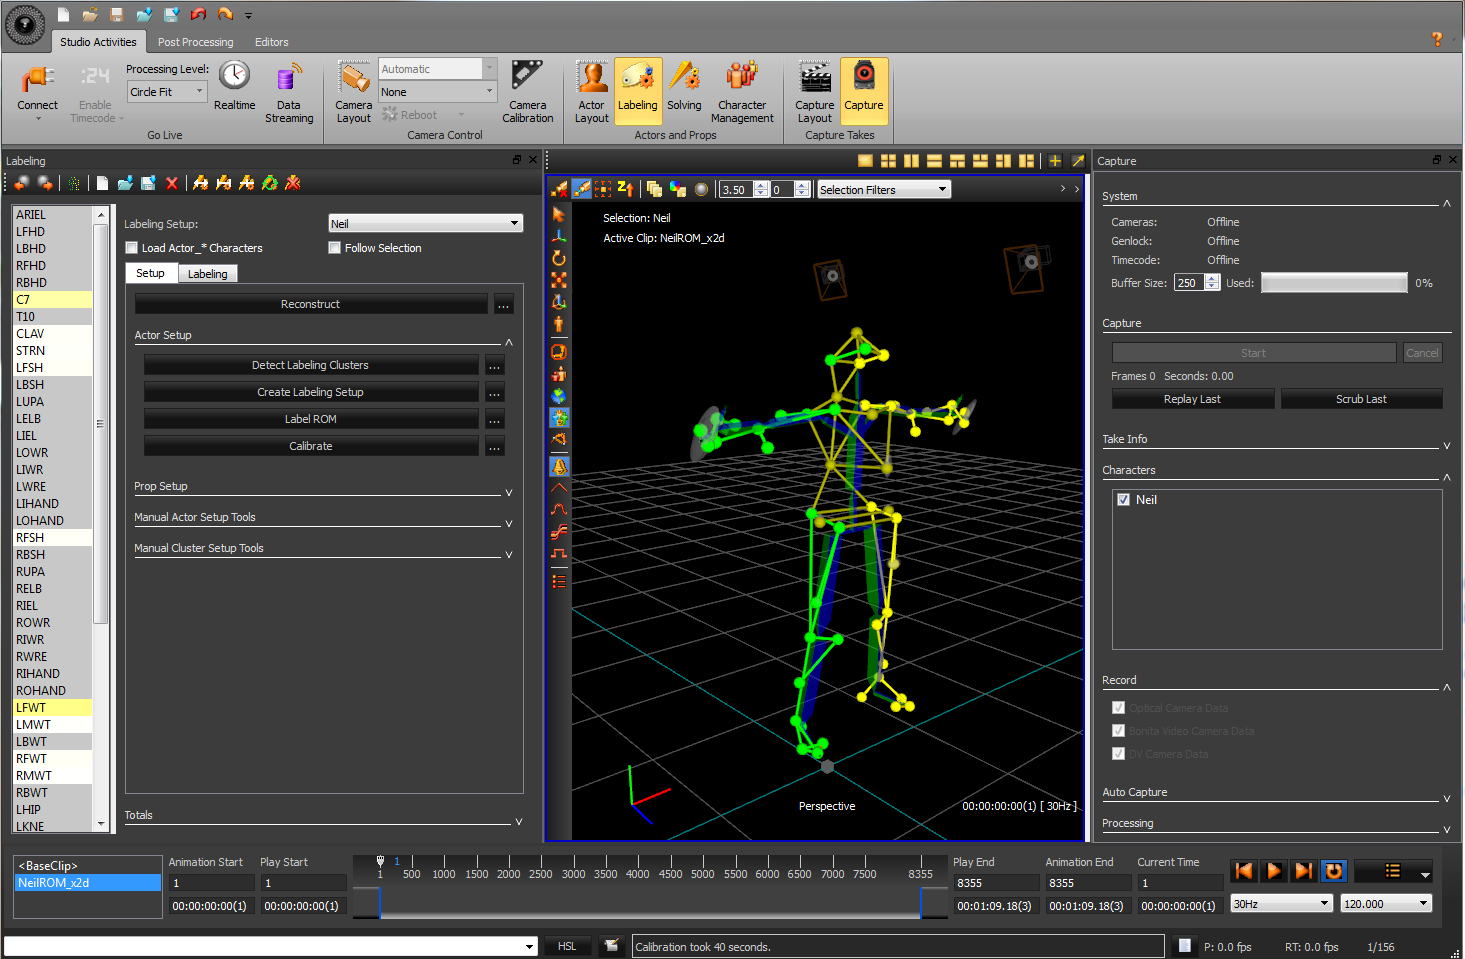Click the Reconstruct button
Screen dimensions: 1465x959
point(310,304)
